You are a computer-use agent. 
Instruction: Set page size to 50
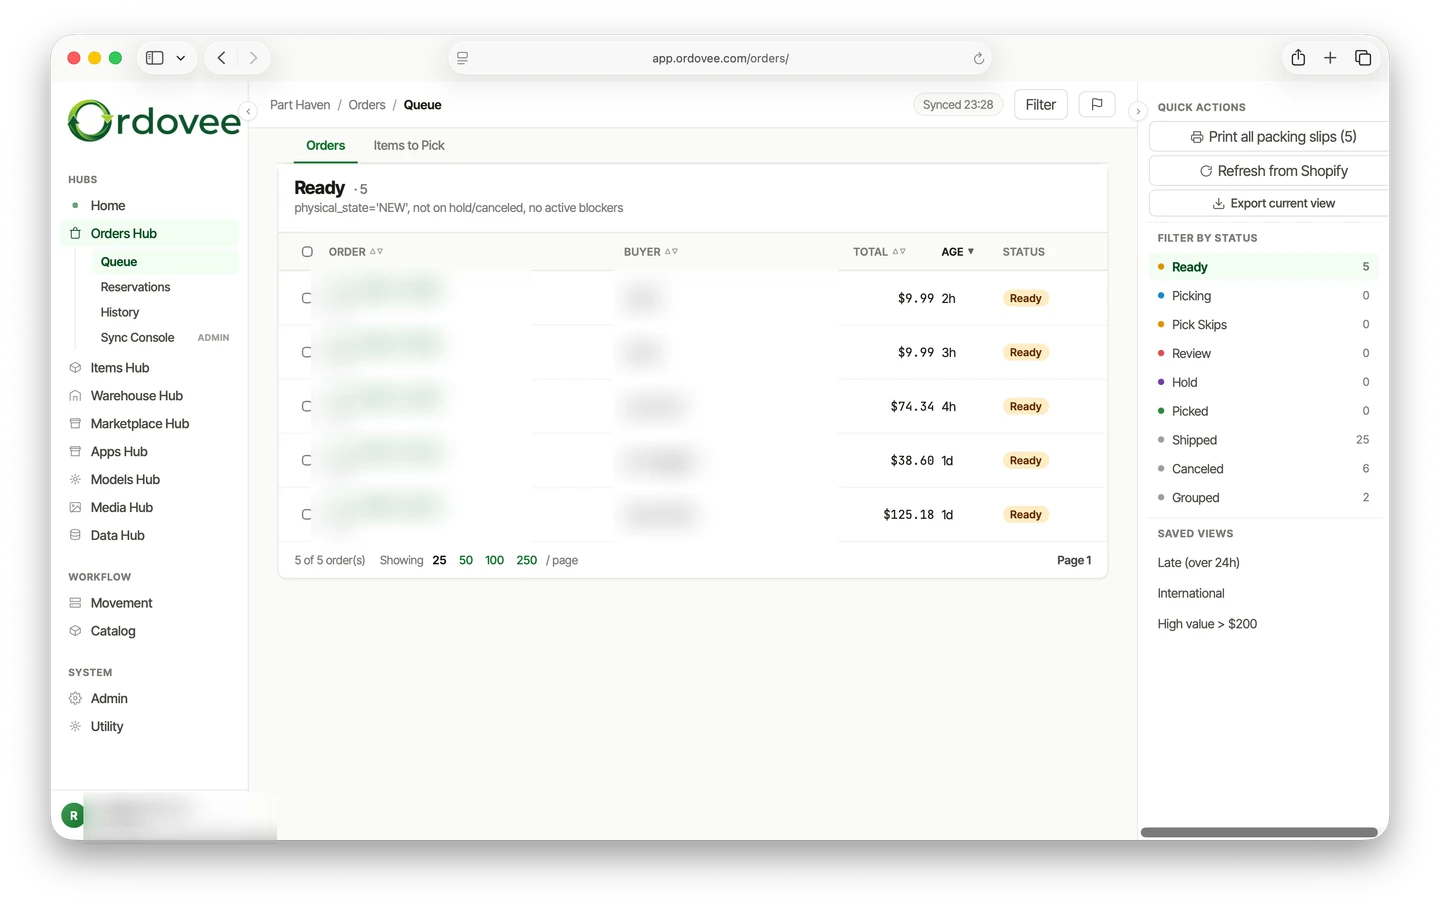pos(466,561)
